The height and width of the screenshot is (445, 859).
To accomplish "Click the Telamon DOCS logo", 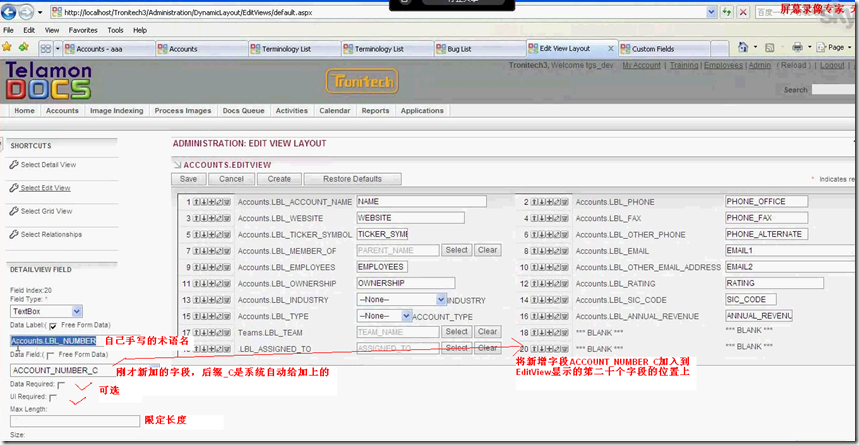I will pyautogui.click(x=48, y=81).
